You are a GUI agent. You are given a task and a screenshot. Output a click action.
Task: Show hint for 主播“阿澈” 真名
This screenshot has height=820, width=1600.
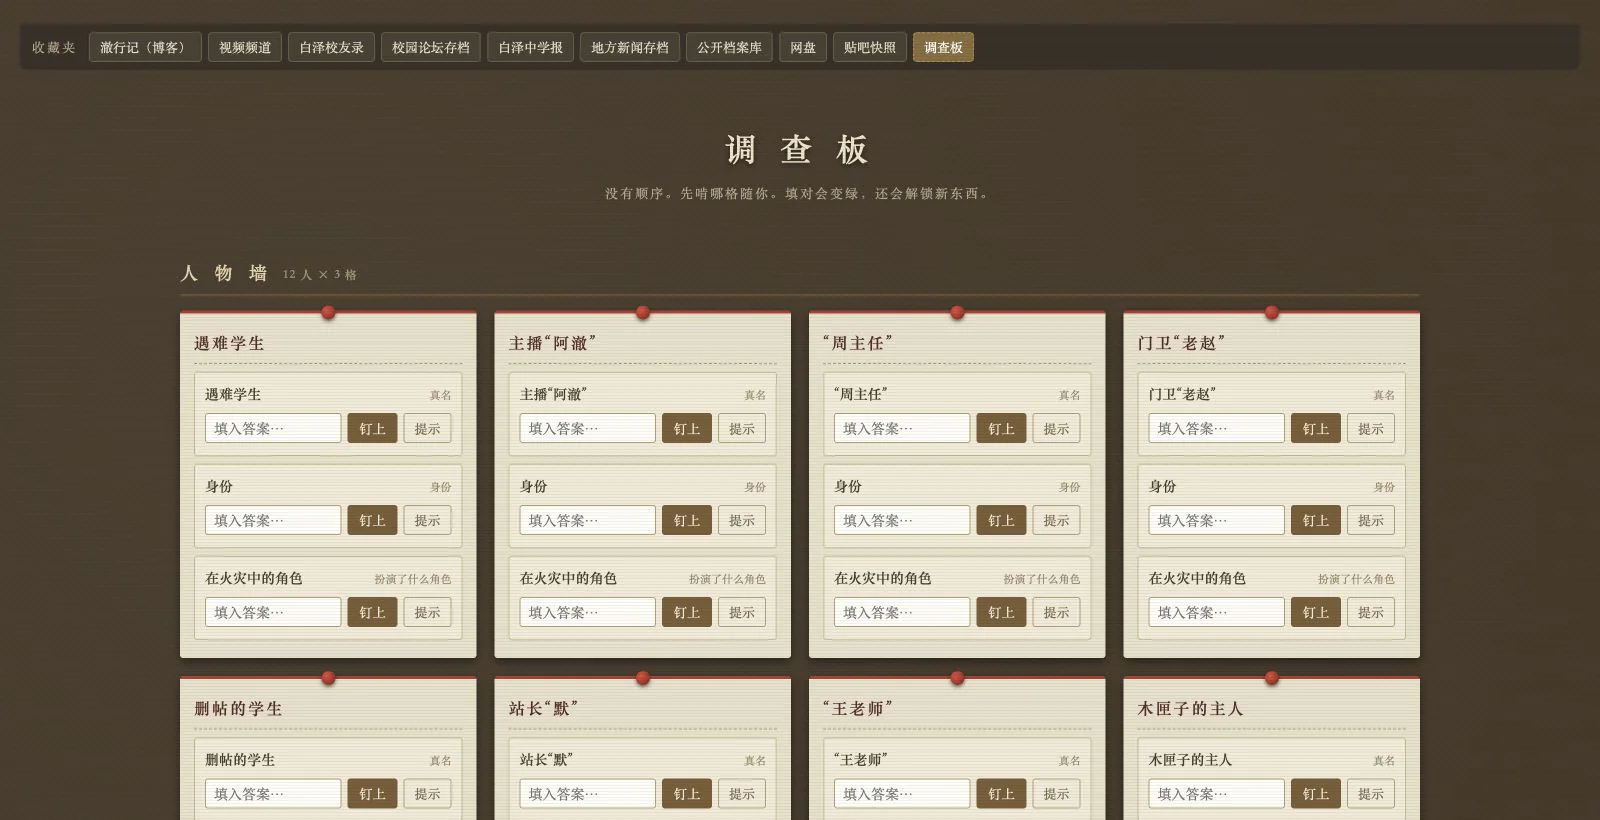click(741, 428)
